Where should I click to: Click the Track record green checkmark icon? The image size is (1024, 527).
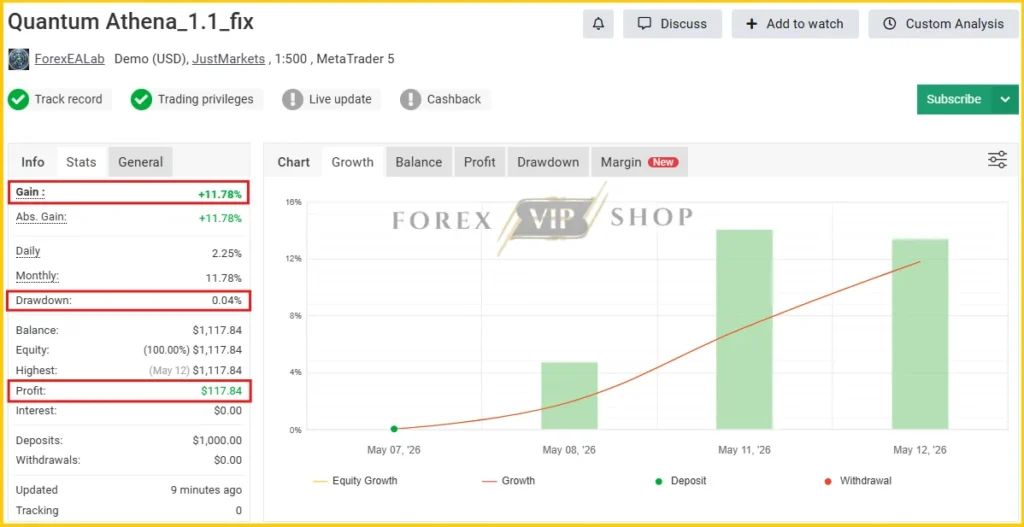click(x=18, y=100)
